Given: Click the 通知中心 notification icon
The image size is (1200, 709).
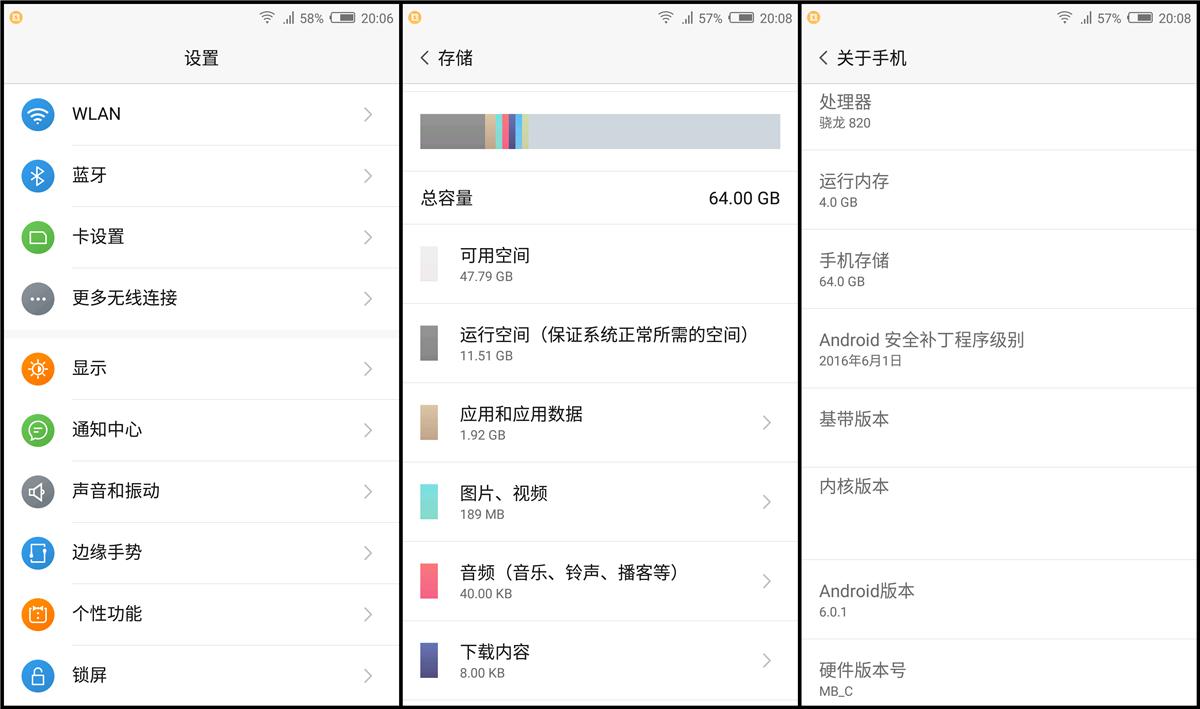Looking at the screenshot, I should 38,430.
